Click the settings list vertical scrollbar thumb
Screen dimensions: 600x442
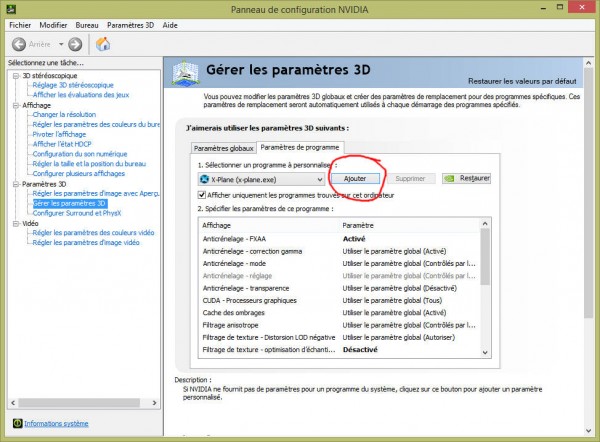tap(485, 257)
